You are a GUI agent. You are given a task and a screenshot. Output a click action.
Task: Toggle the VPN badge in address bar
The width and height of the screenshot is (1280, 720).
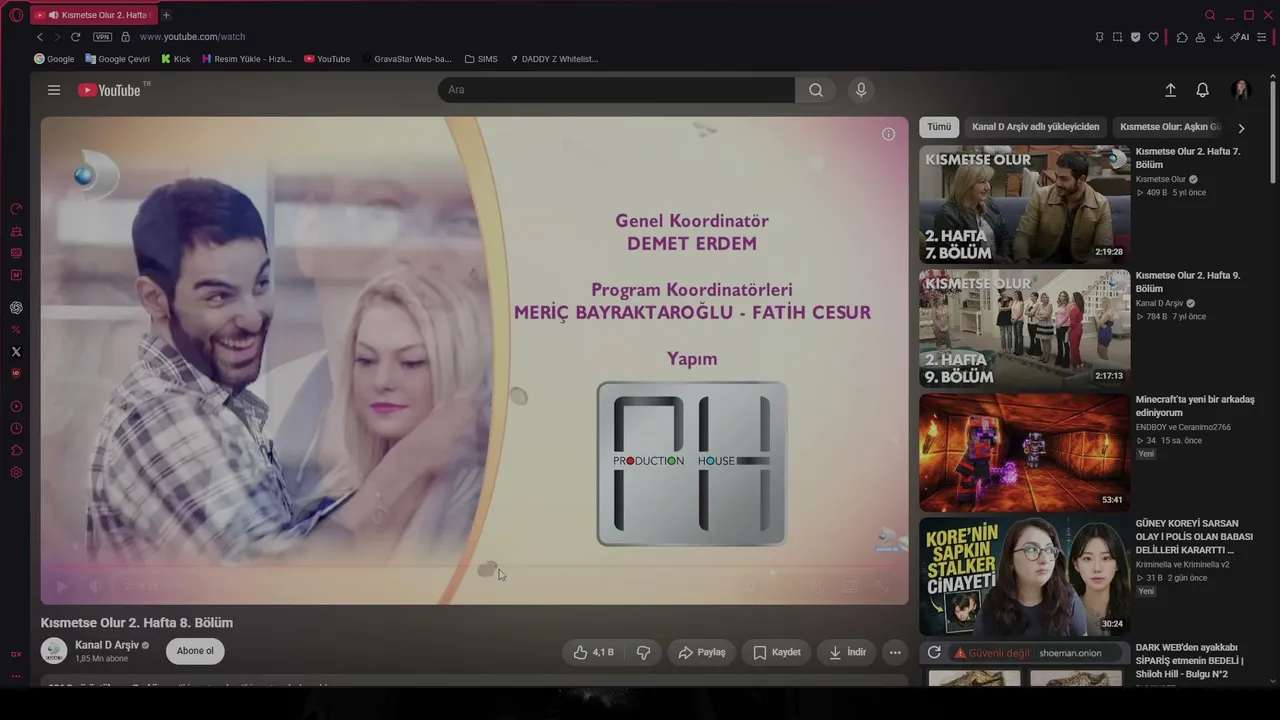[102, 37]
